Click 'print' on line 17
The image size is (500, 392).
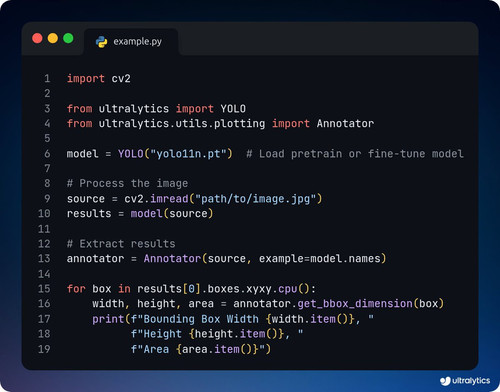108,319
